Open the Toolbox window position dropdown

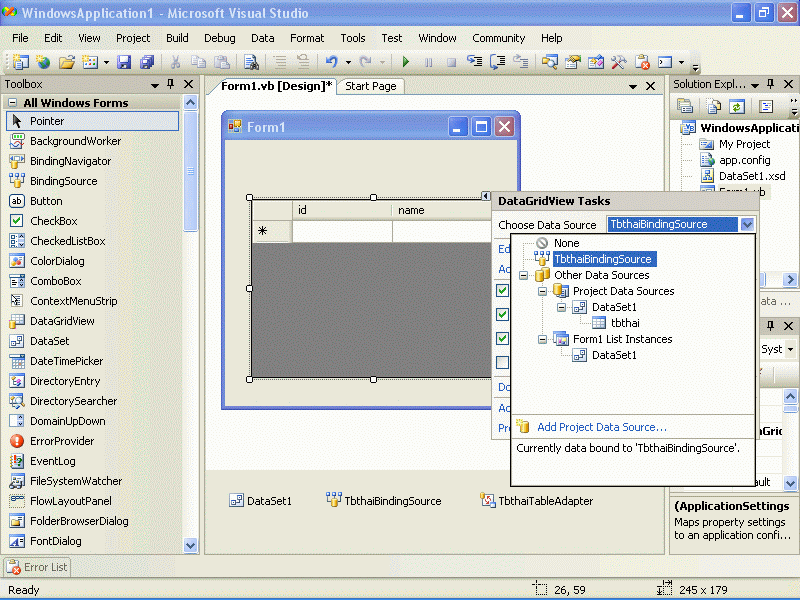click(155, 85)
